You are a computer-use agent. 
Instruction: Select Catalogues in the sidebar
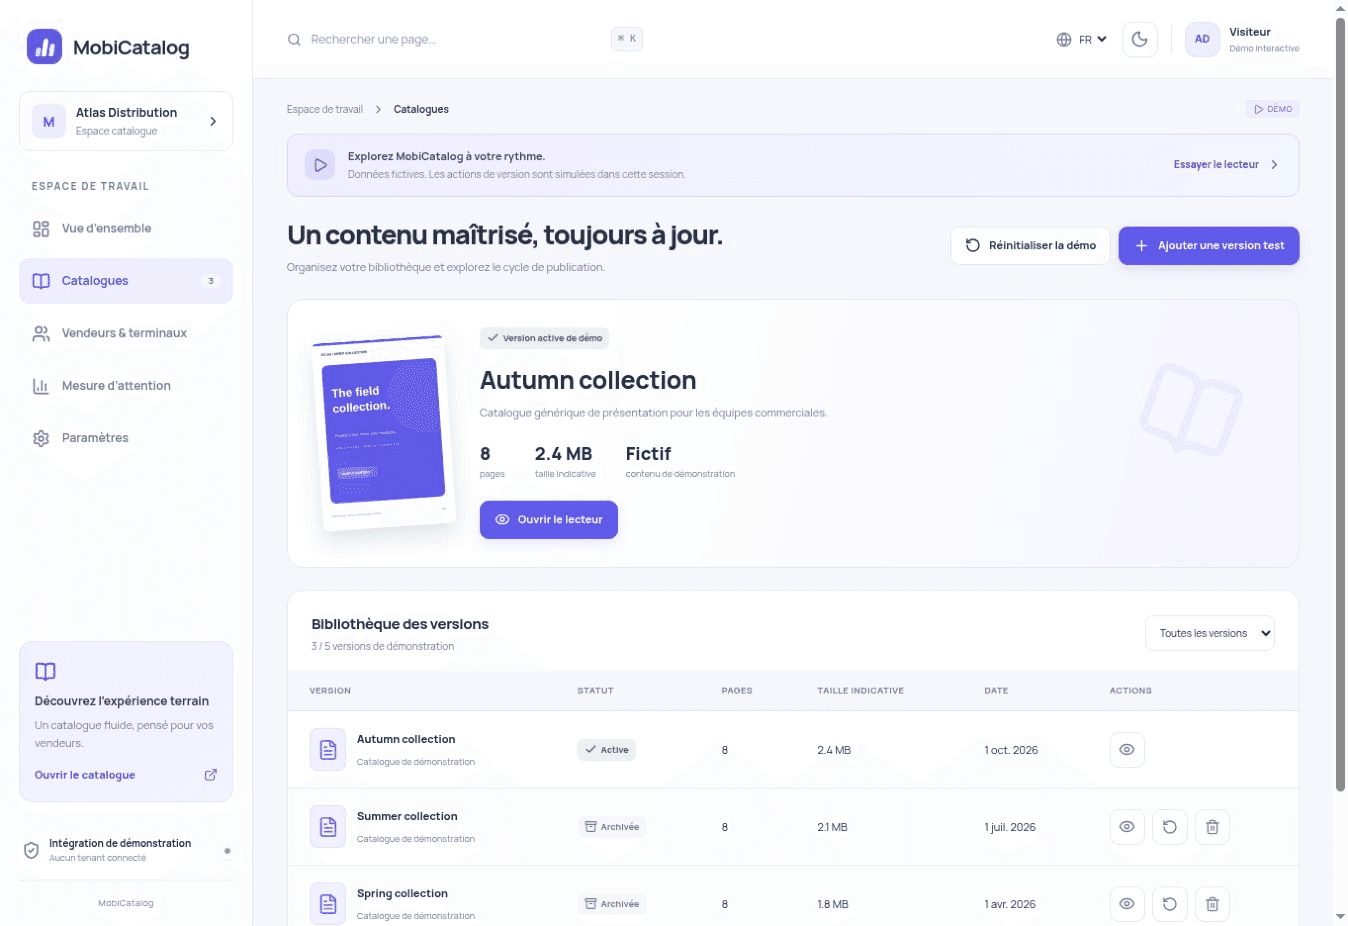point(126,281)
